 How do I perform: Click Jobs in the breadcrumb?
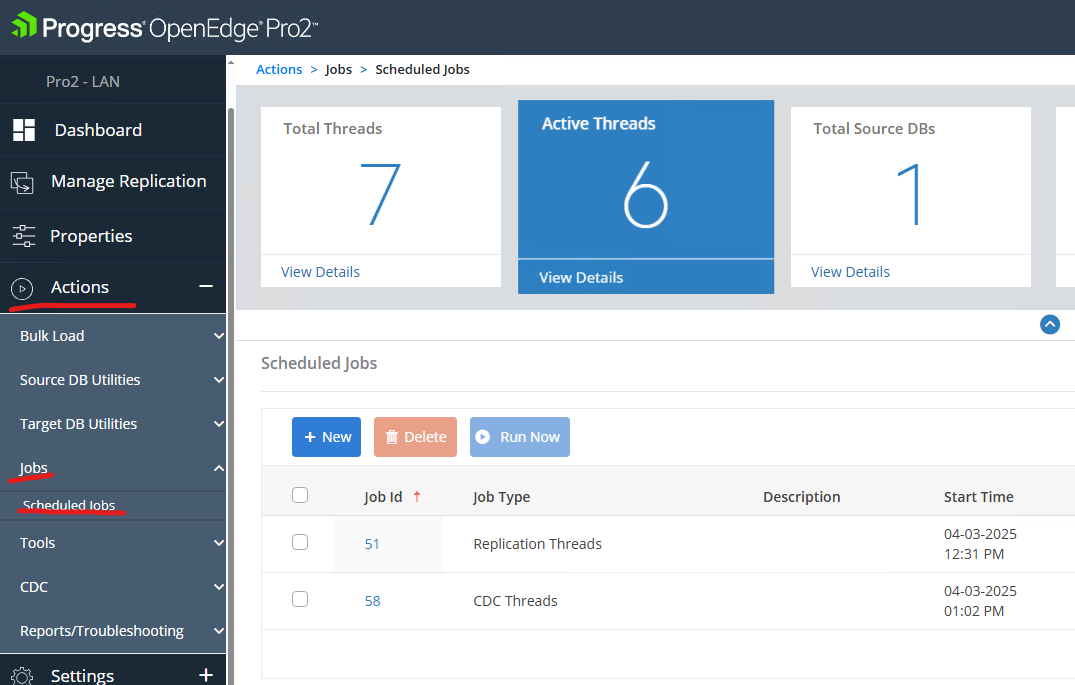point(338,69)
